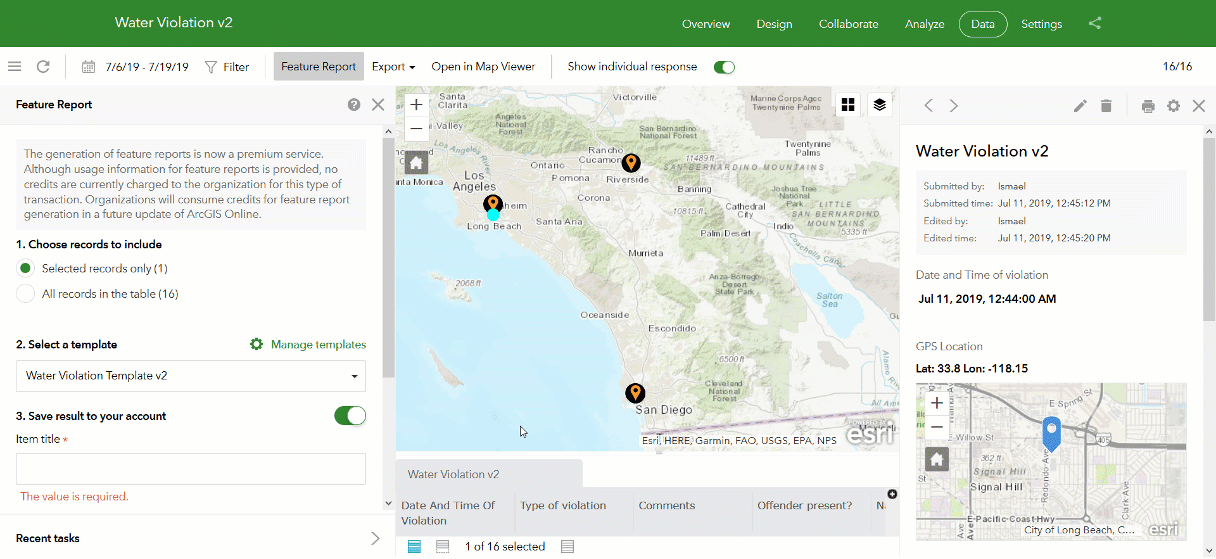The image size is (1216, 559).
Task: Click the blue pin on the mini map
Action: [x=1051, y=433]
